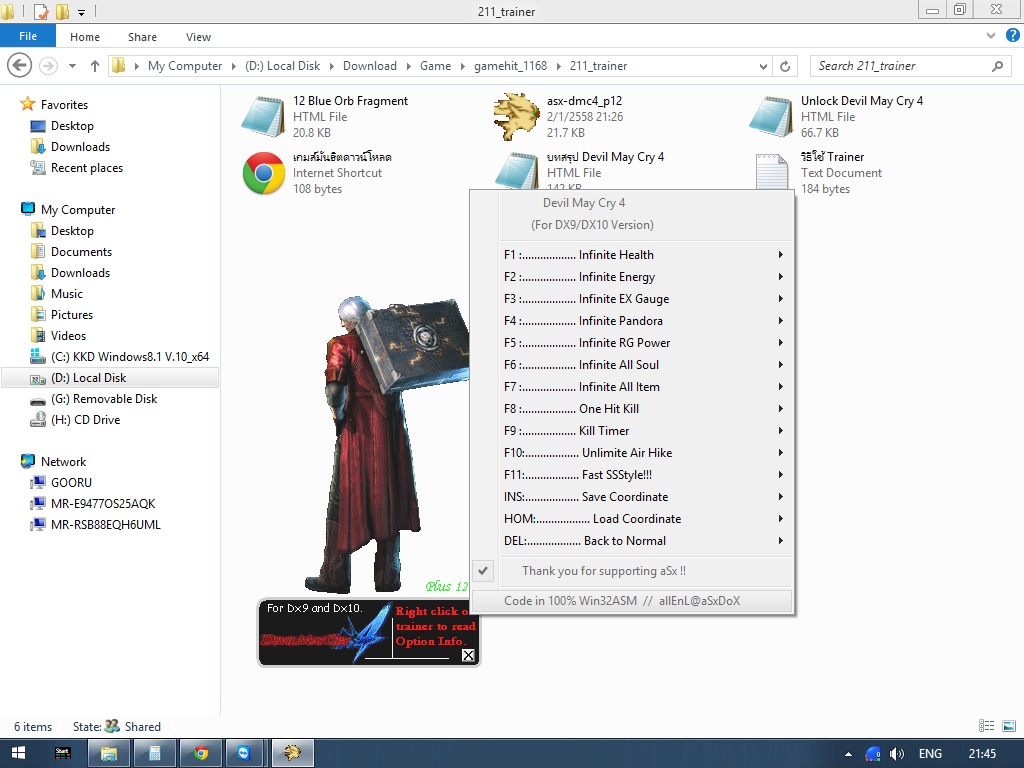Screen dimensions: 1024x768
Task: Click the Back navigation arrow
Action: click(20, 65)
